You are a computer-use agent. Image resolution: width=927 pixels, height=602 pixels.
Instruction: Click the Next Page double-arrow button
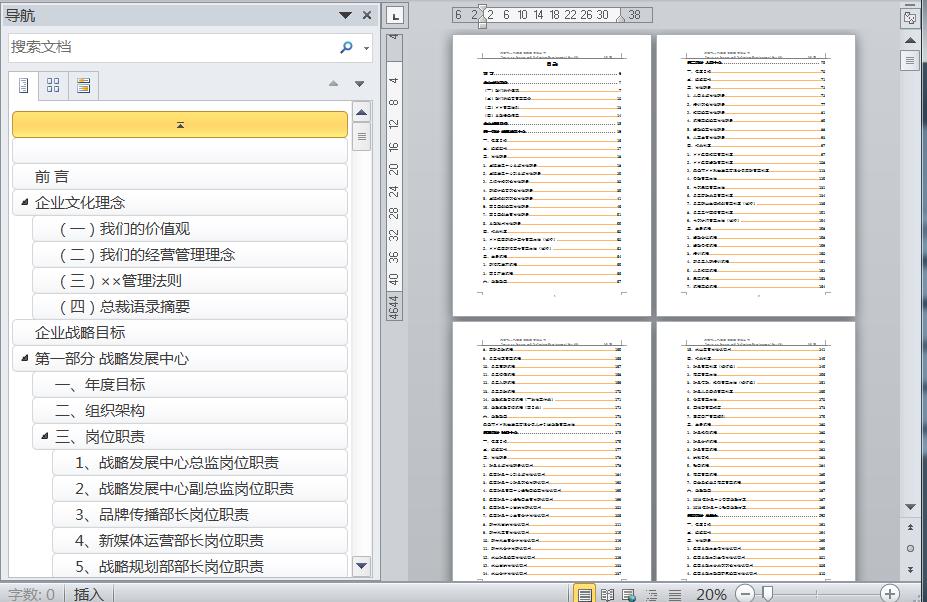(910, 569)
